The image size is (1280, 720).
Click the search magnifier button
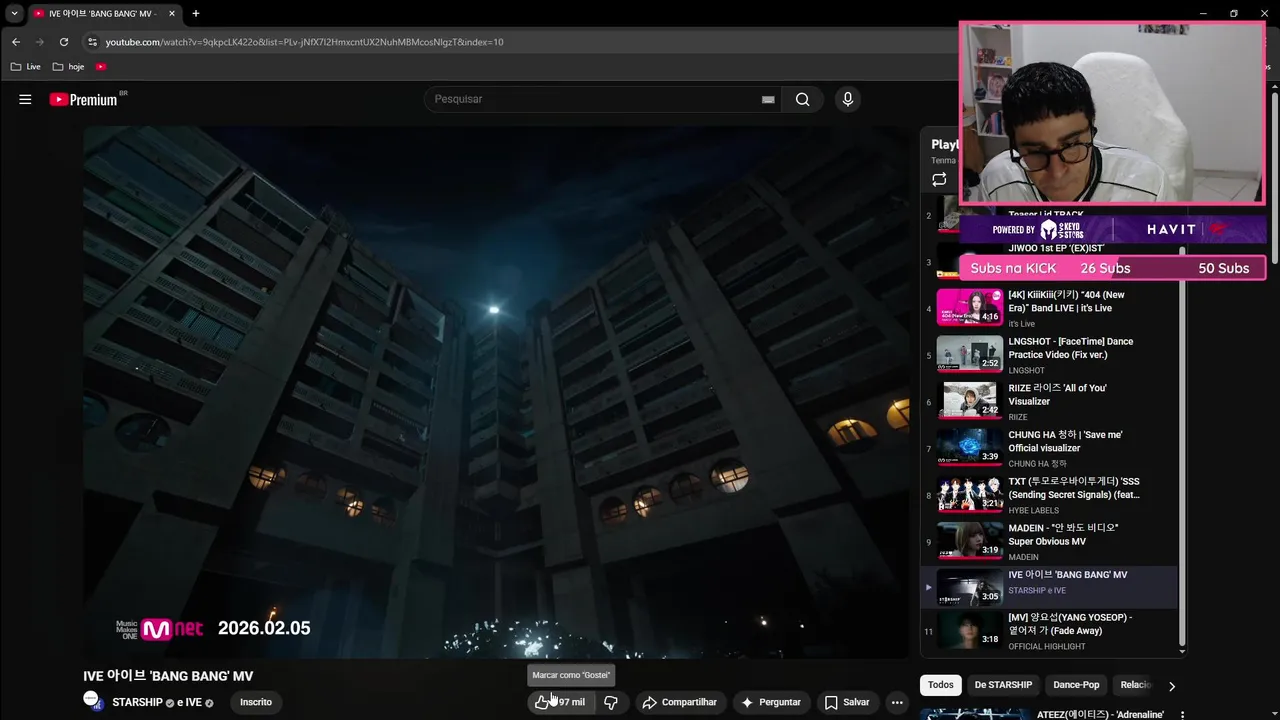coord(802,99)
